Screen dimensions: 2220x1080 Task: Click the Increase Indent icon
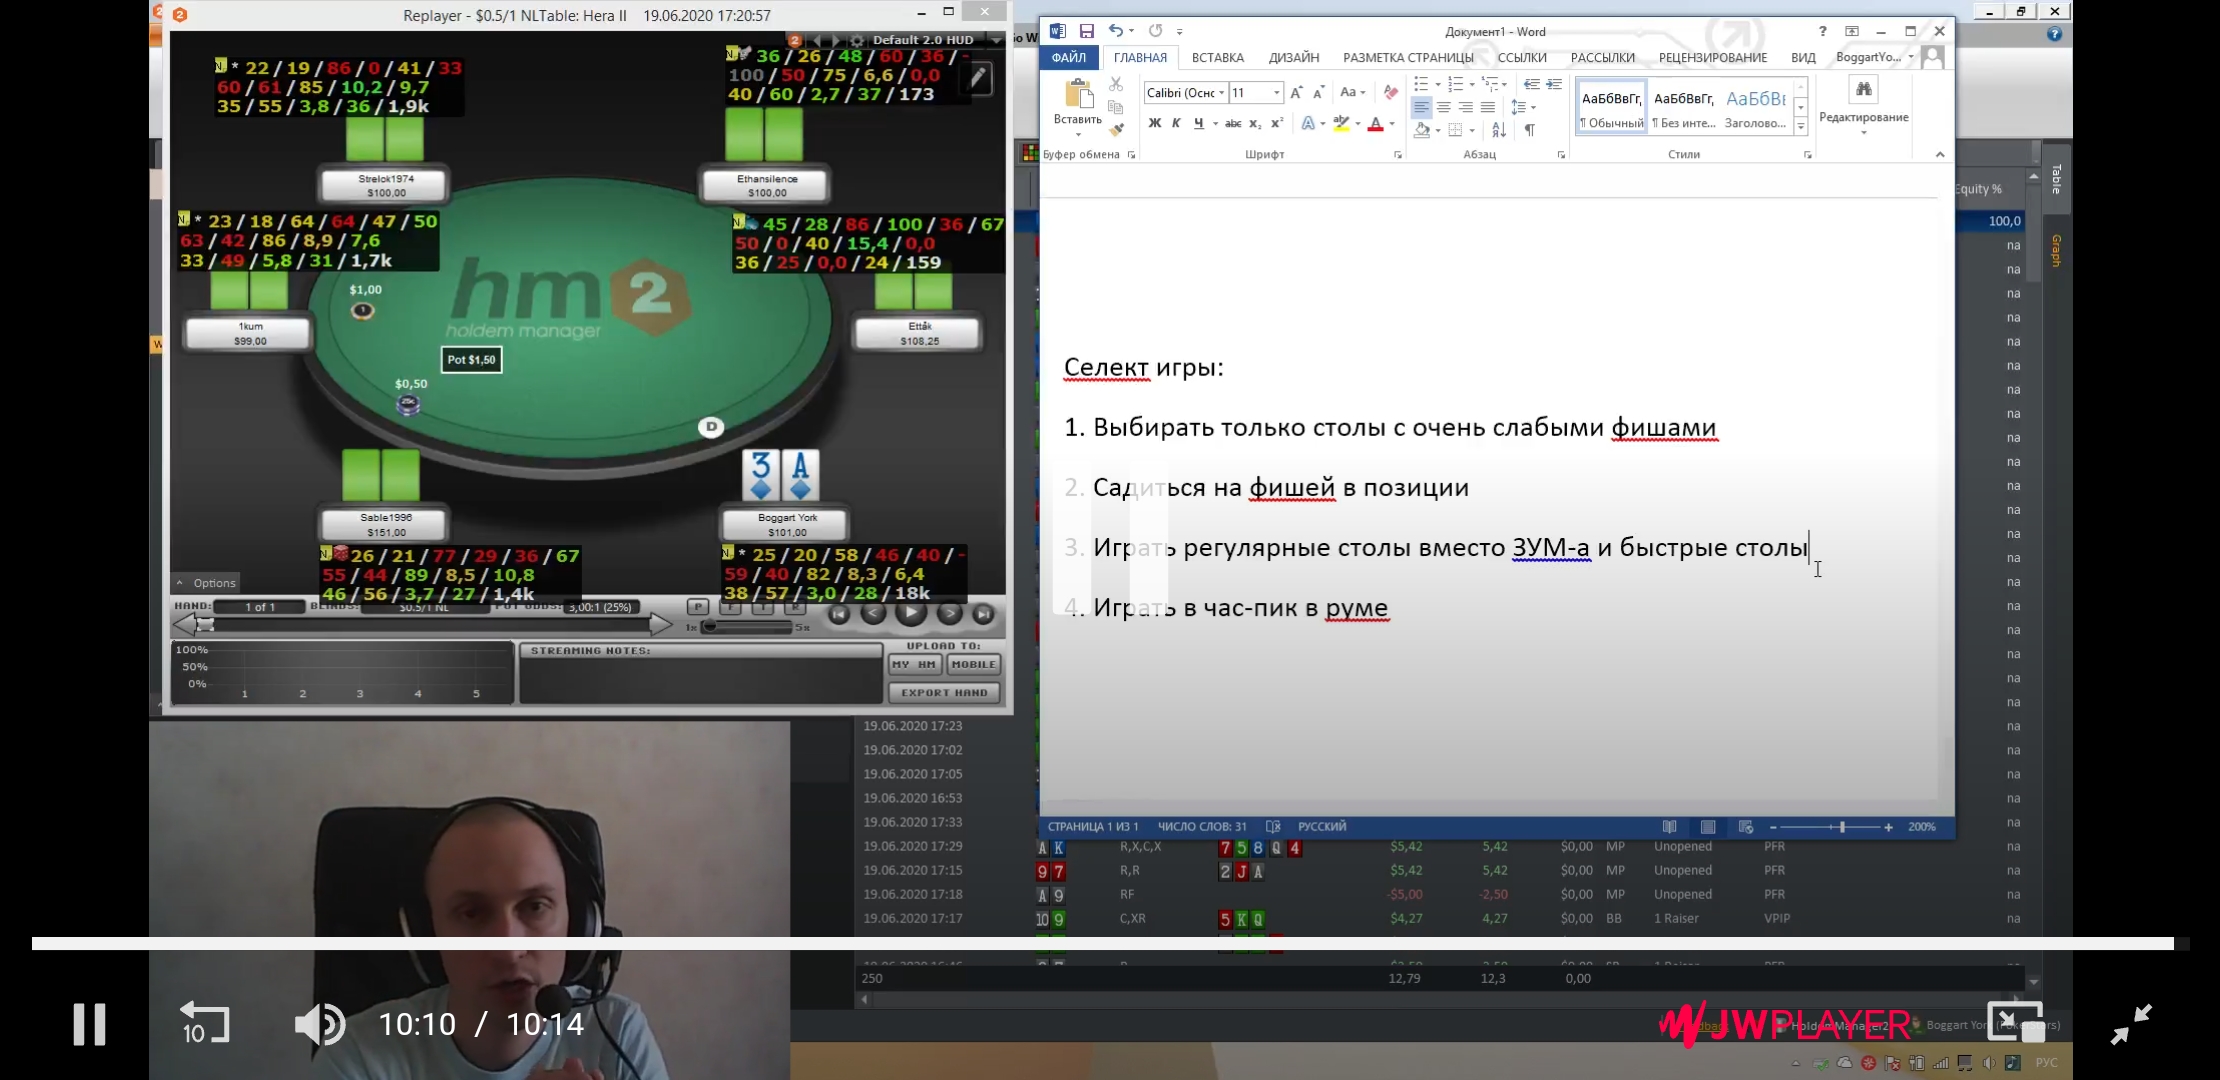click(1554, 84)
